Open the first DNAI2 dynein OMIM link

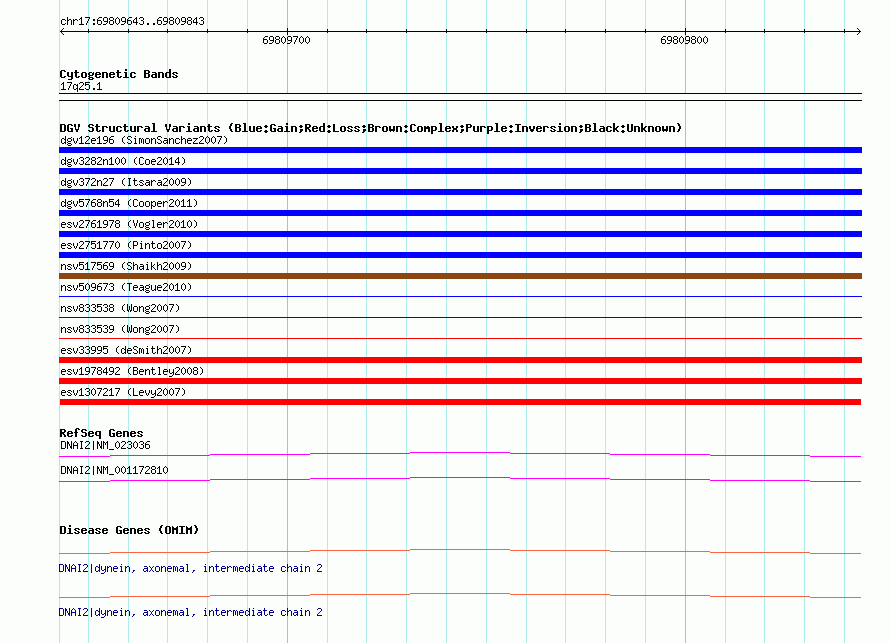click(x=191, y=569)
